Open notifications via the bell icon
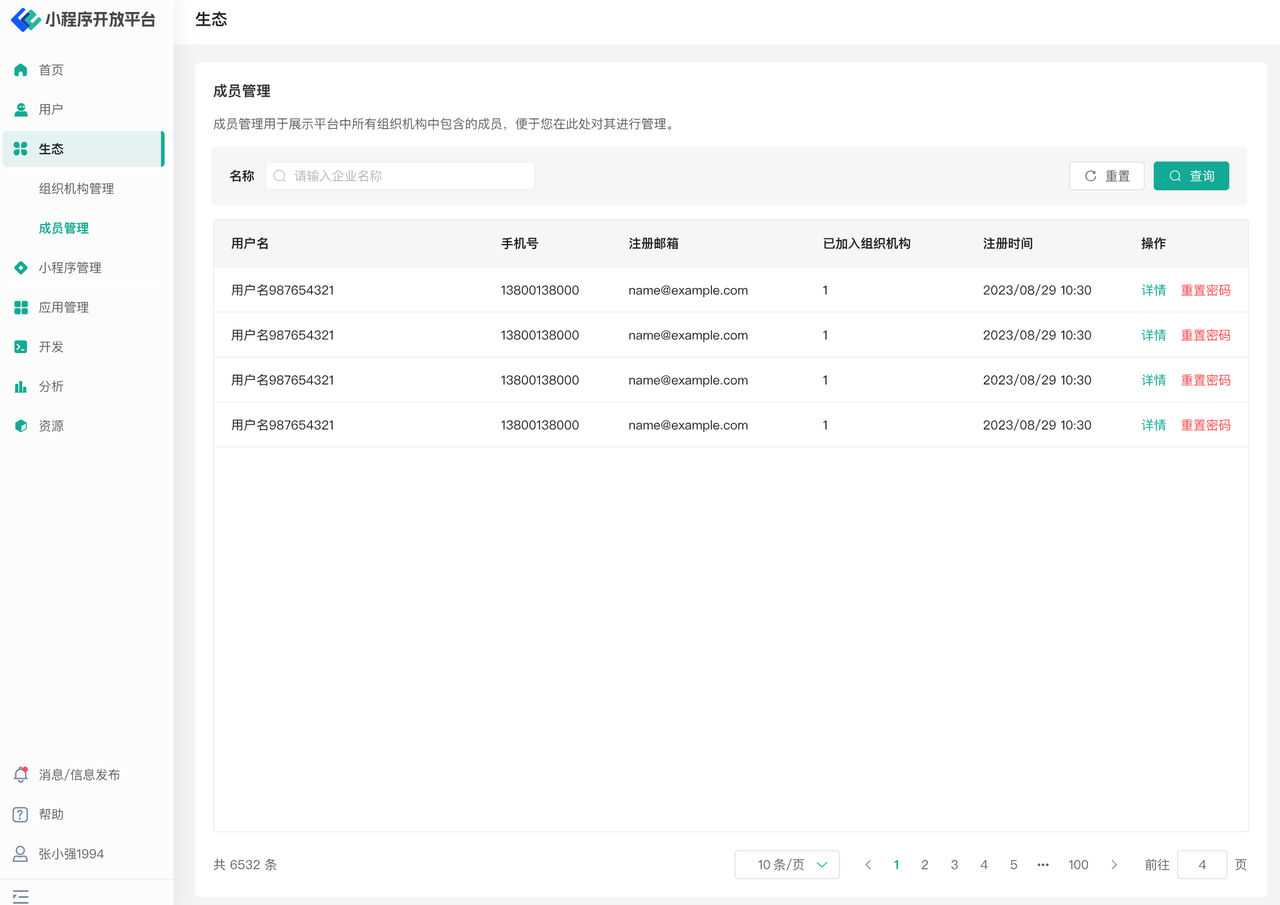This screenshot has height=905, width=1280. (x=20, y=775)
